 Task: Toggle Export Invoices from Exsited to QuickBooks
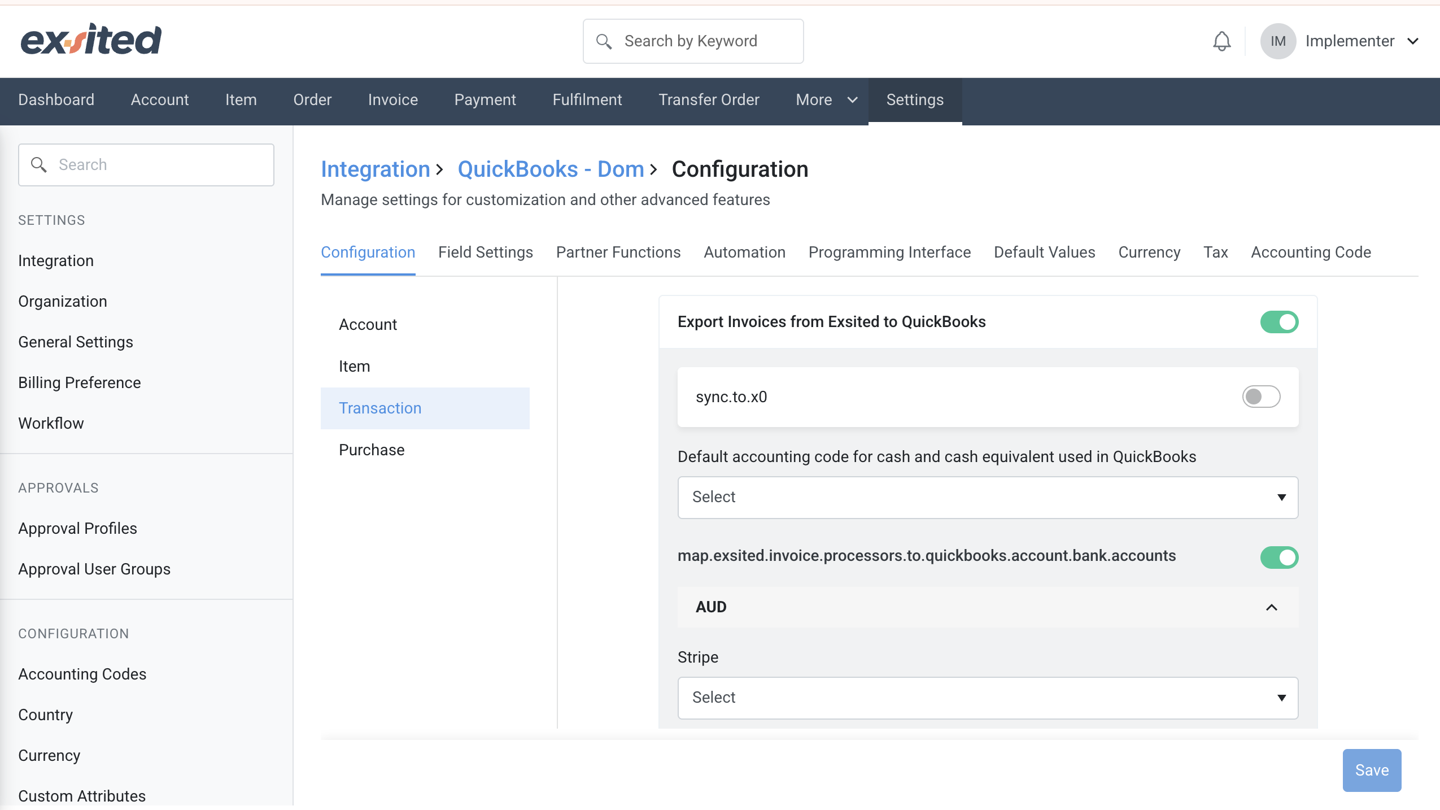(x=1279, y=322)
